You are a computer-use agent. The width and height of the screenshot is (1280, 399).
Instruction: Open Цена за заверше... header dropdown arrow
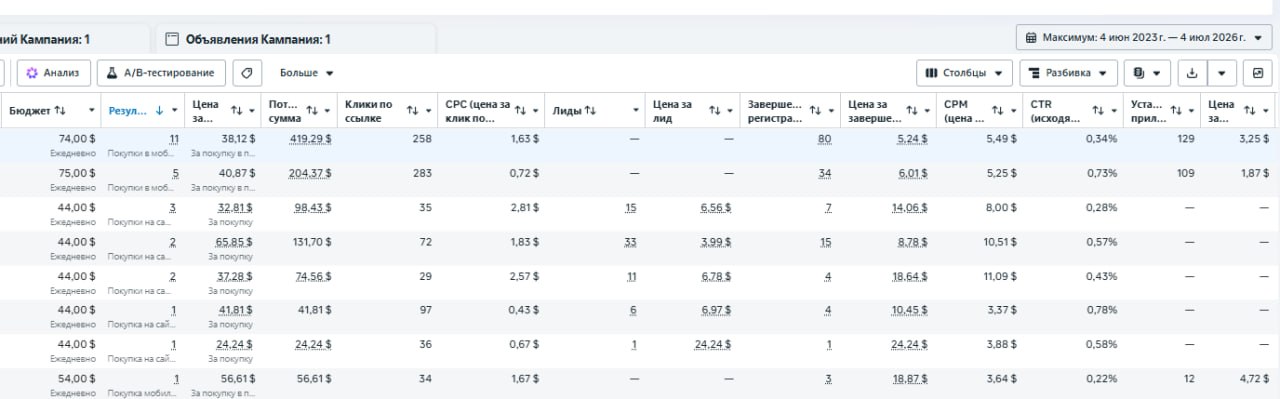tap(928, 110)
